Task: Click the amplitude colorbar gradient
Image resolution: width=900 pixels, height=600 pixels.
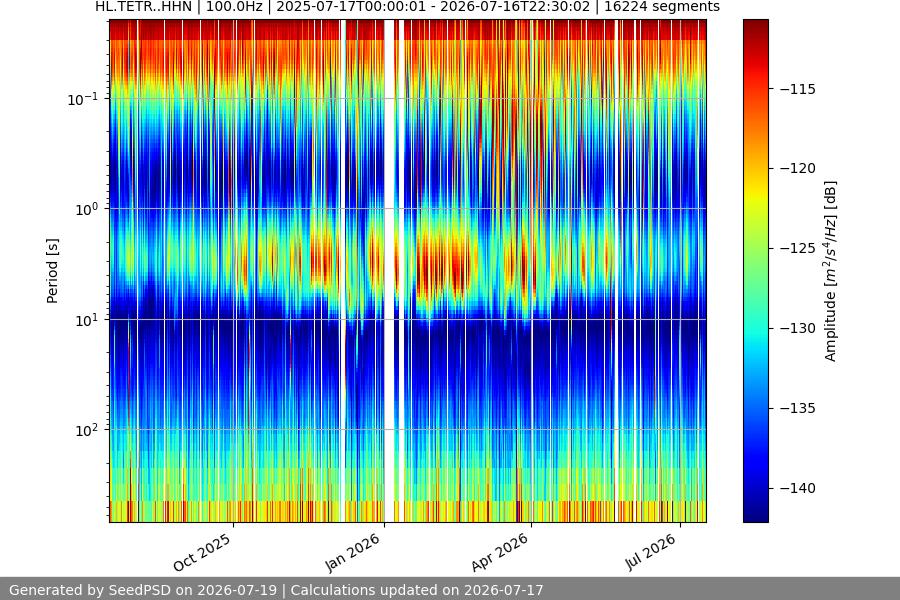Action: tap(755, 271)
